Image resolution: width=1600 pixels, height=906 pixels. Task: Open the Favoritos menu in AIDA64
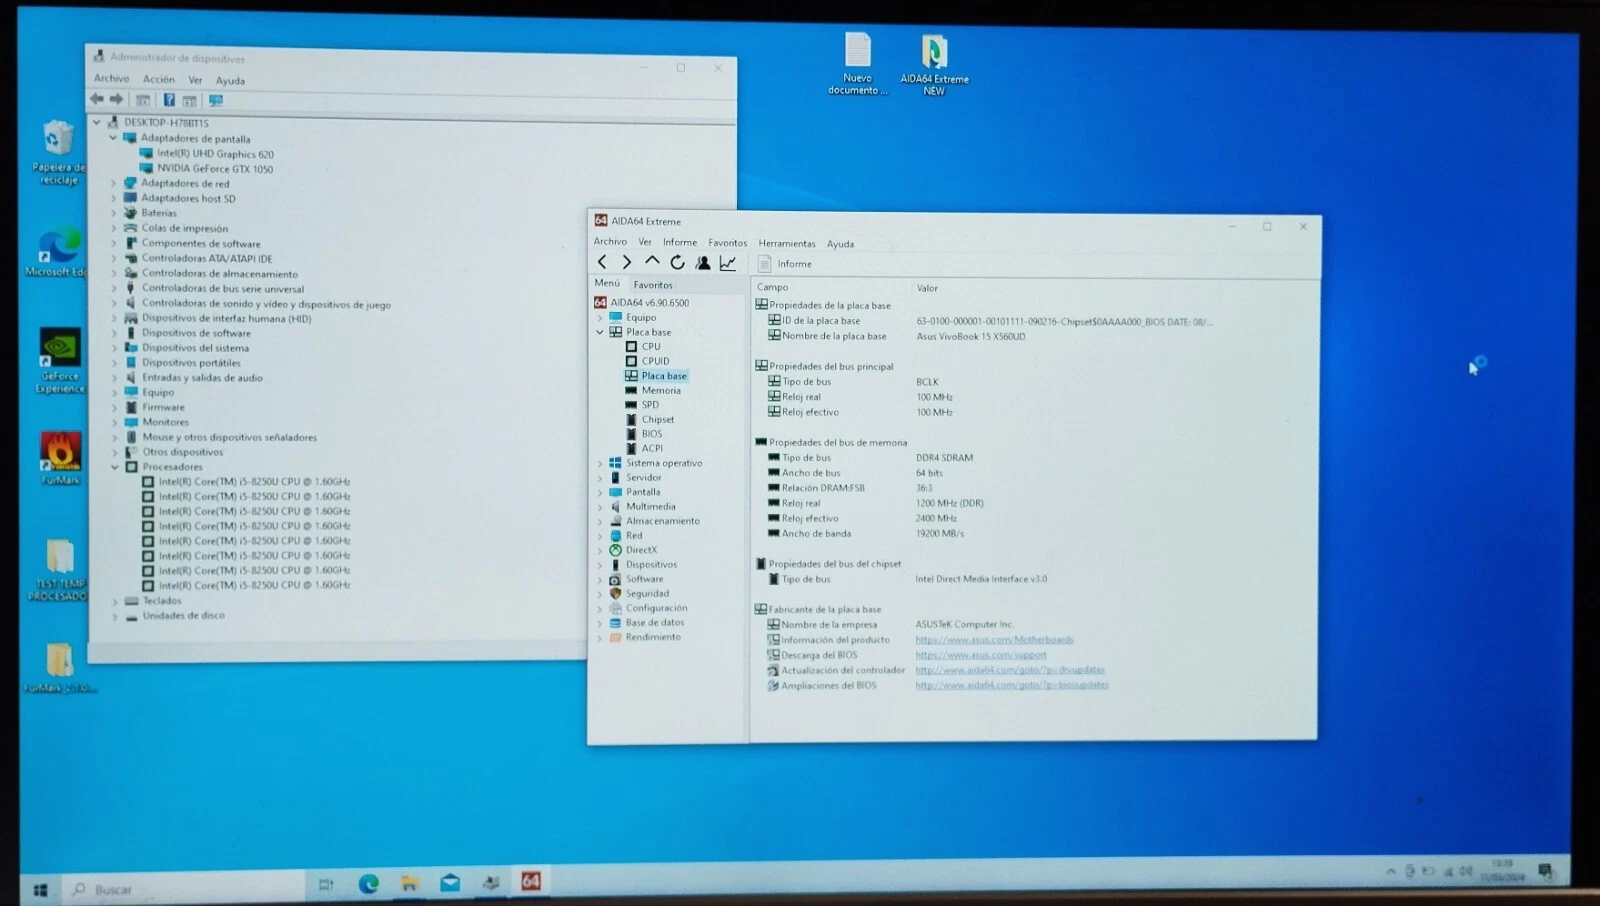(728, 243)
